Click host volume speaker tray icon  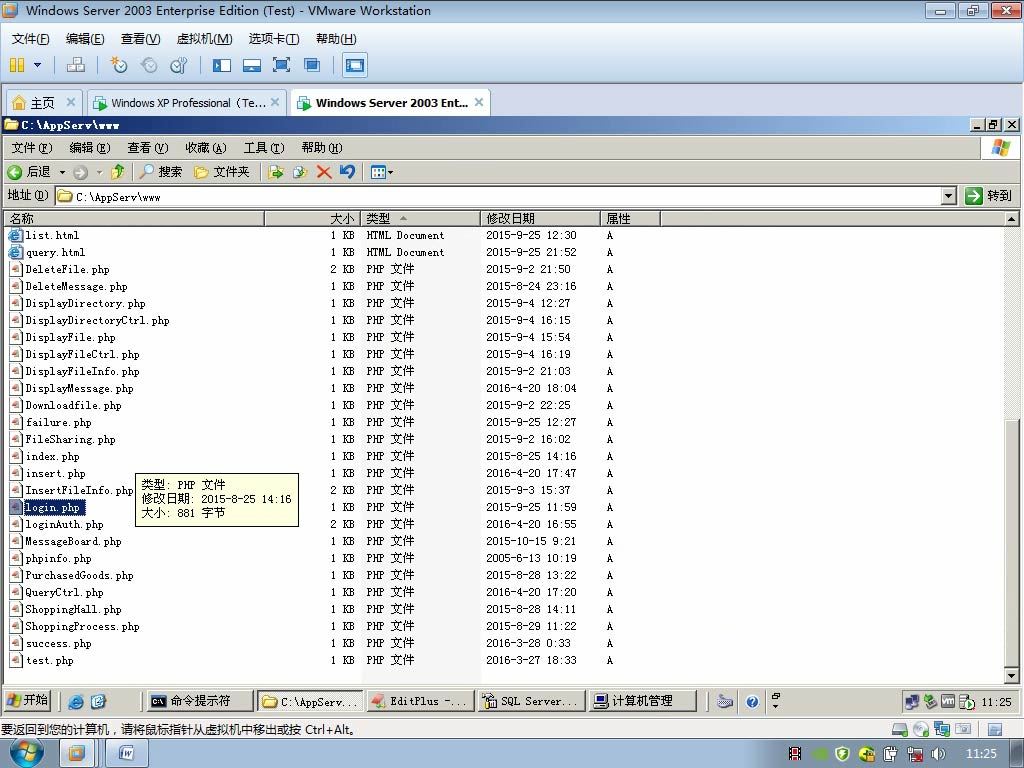tap(938, 753)
